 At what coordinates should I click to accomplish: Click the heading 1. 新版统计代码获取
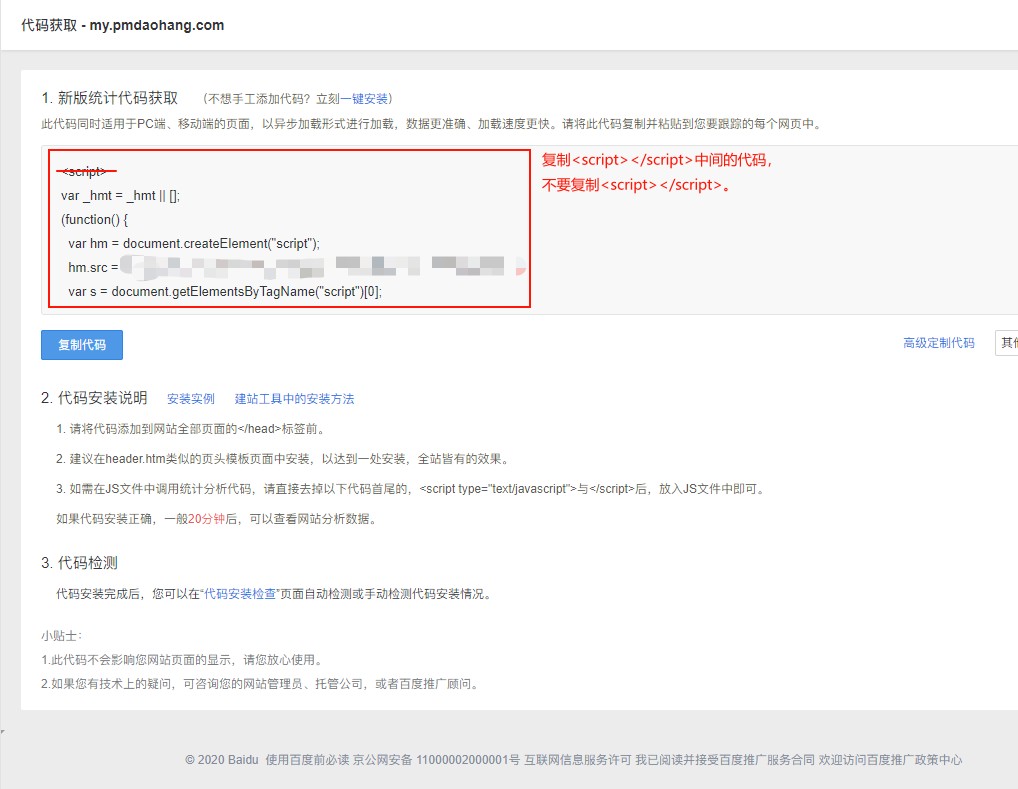[x=110, y=98]
